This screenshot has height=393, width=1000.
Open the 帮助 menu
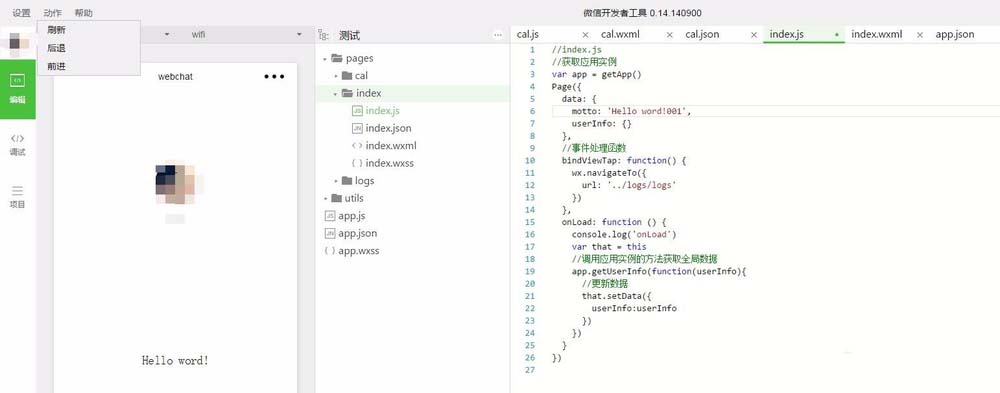84,13
